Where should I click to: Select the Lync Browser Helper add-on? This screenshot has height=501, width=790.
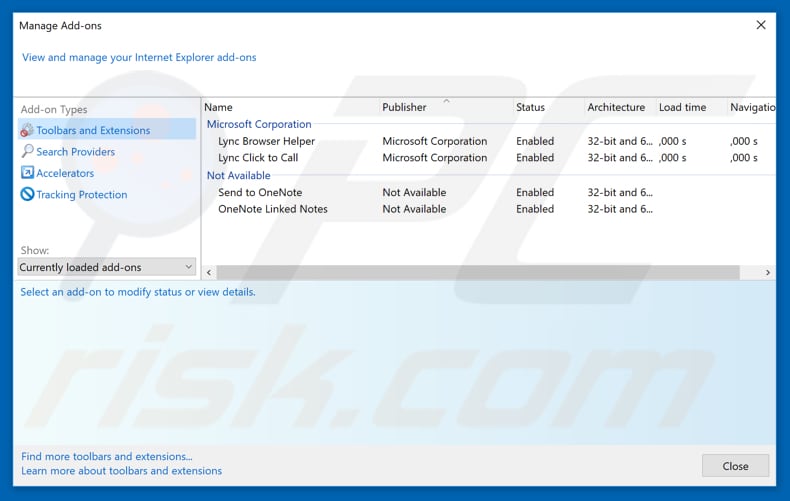pyautogui.click(x=266, y=141)
